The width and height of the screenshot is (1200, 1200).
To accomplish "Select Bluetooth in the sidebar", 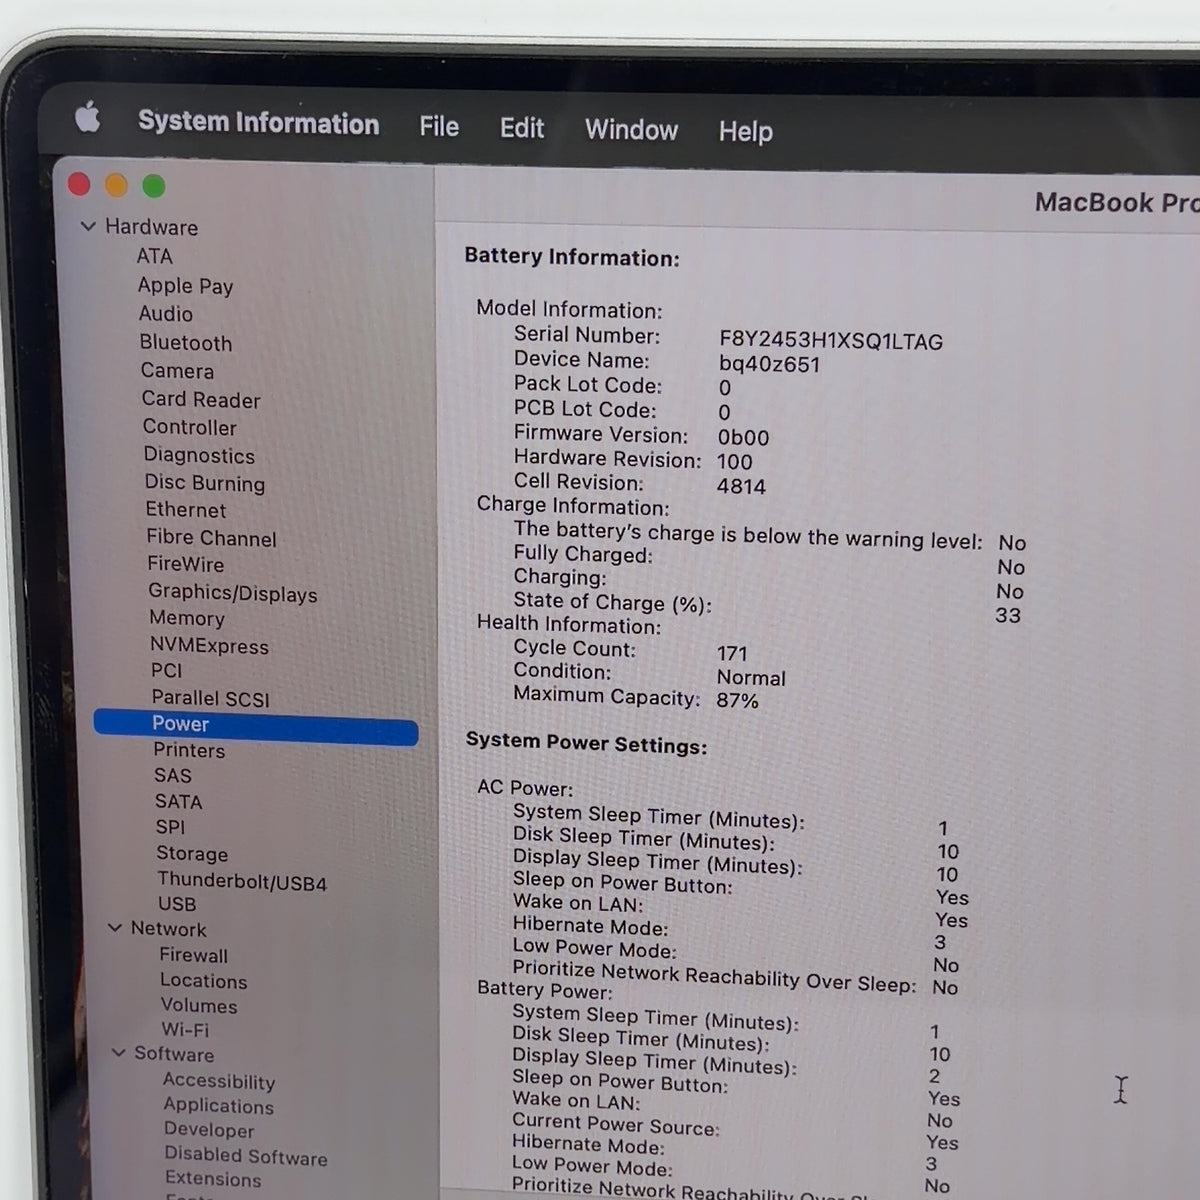I will tap(185, 343).
